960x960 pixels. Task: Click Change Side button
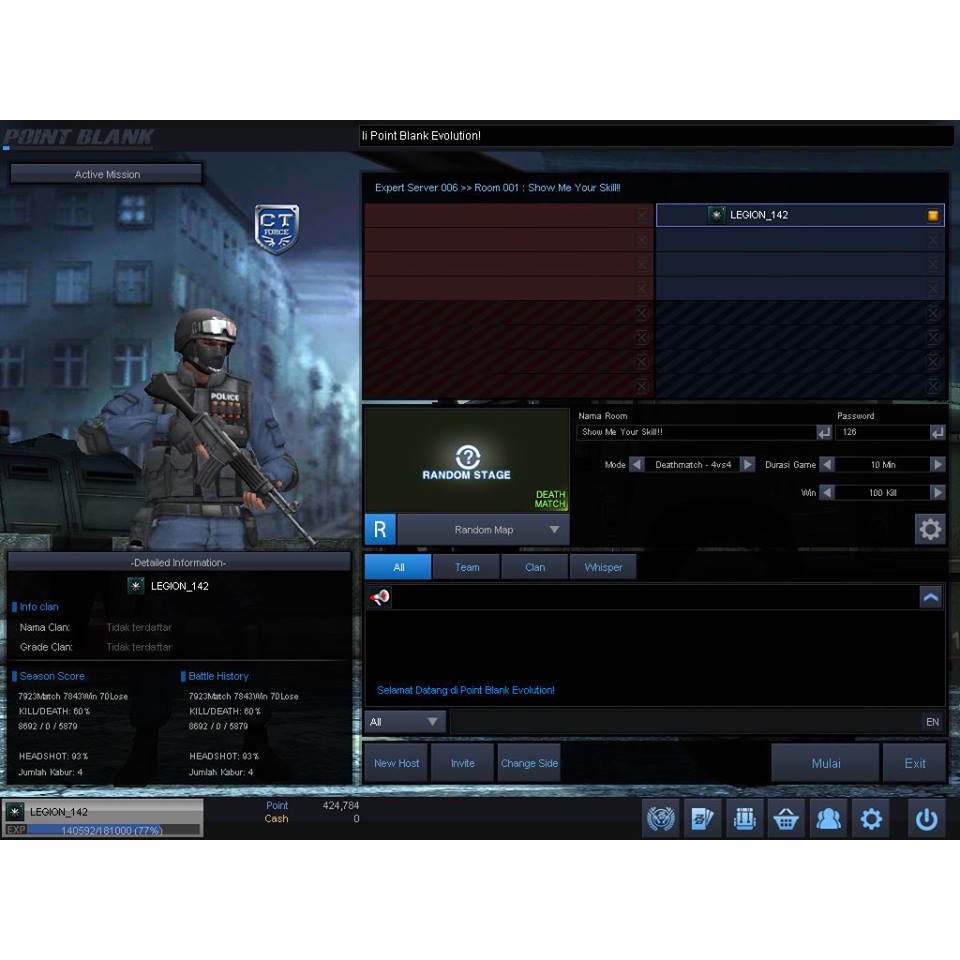pyautogui.click(x=529, y=762)
